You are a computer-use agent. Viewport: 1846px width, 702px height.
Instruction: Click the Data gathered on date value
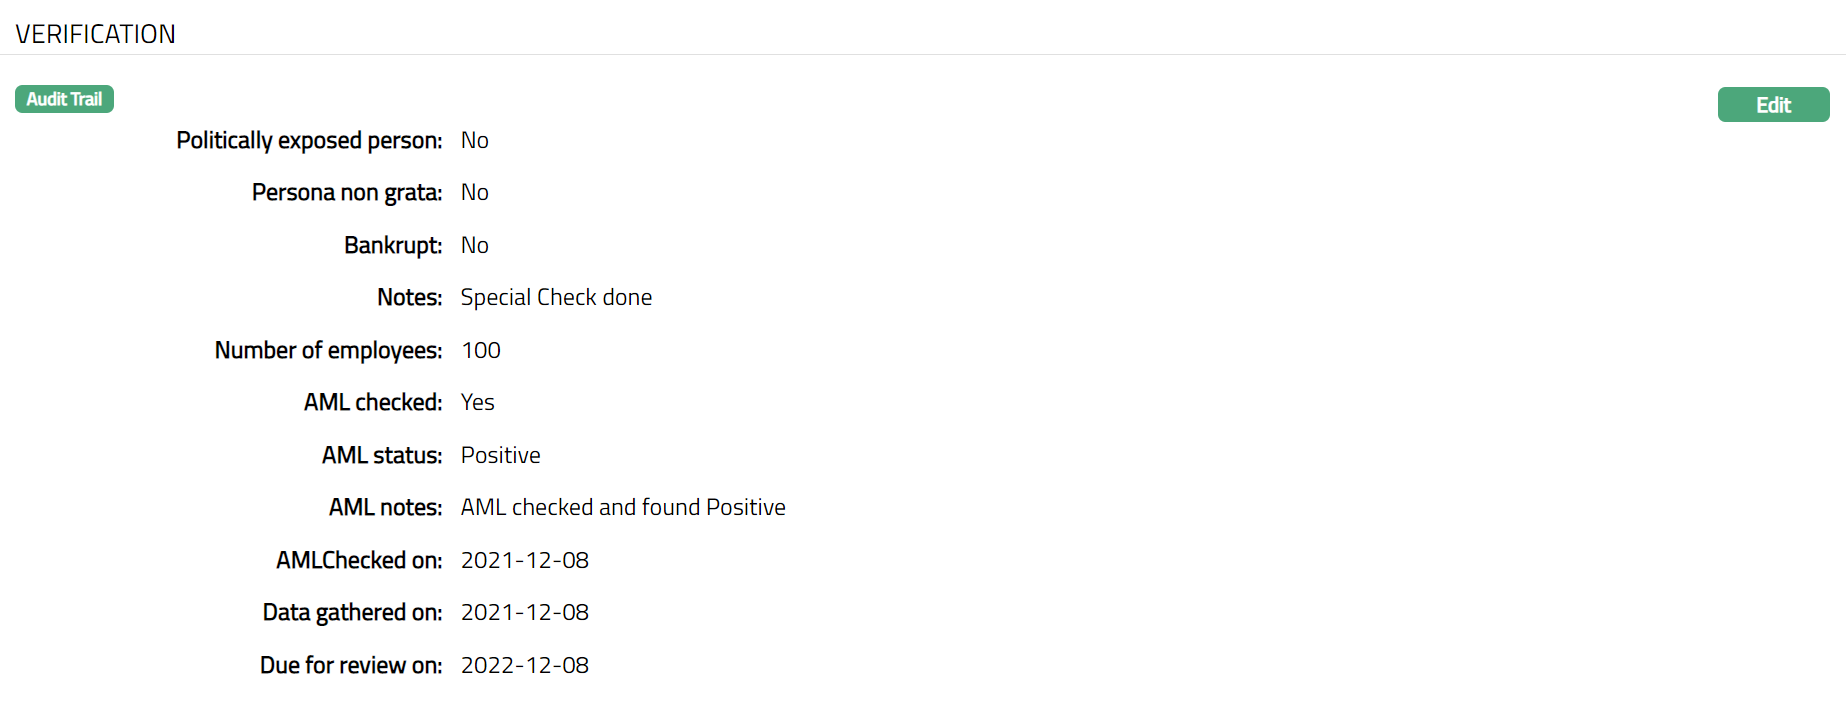tap(524, 612)
